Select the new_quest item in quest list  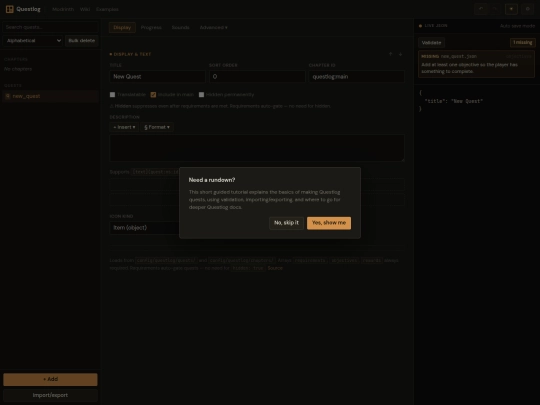[x=50, y=96]
